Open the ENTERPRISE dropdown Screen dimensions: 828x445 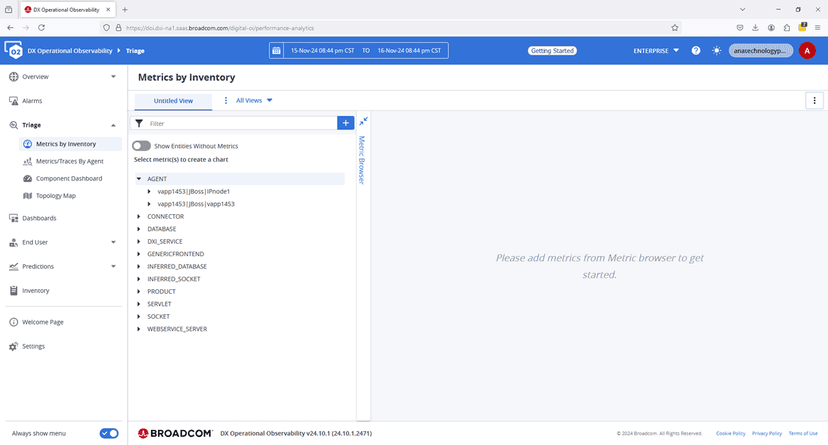(656, 50)
